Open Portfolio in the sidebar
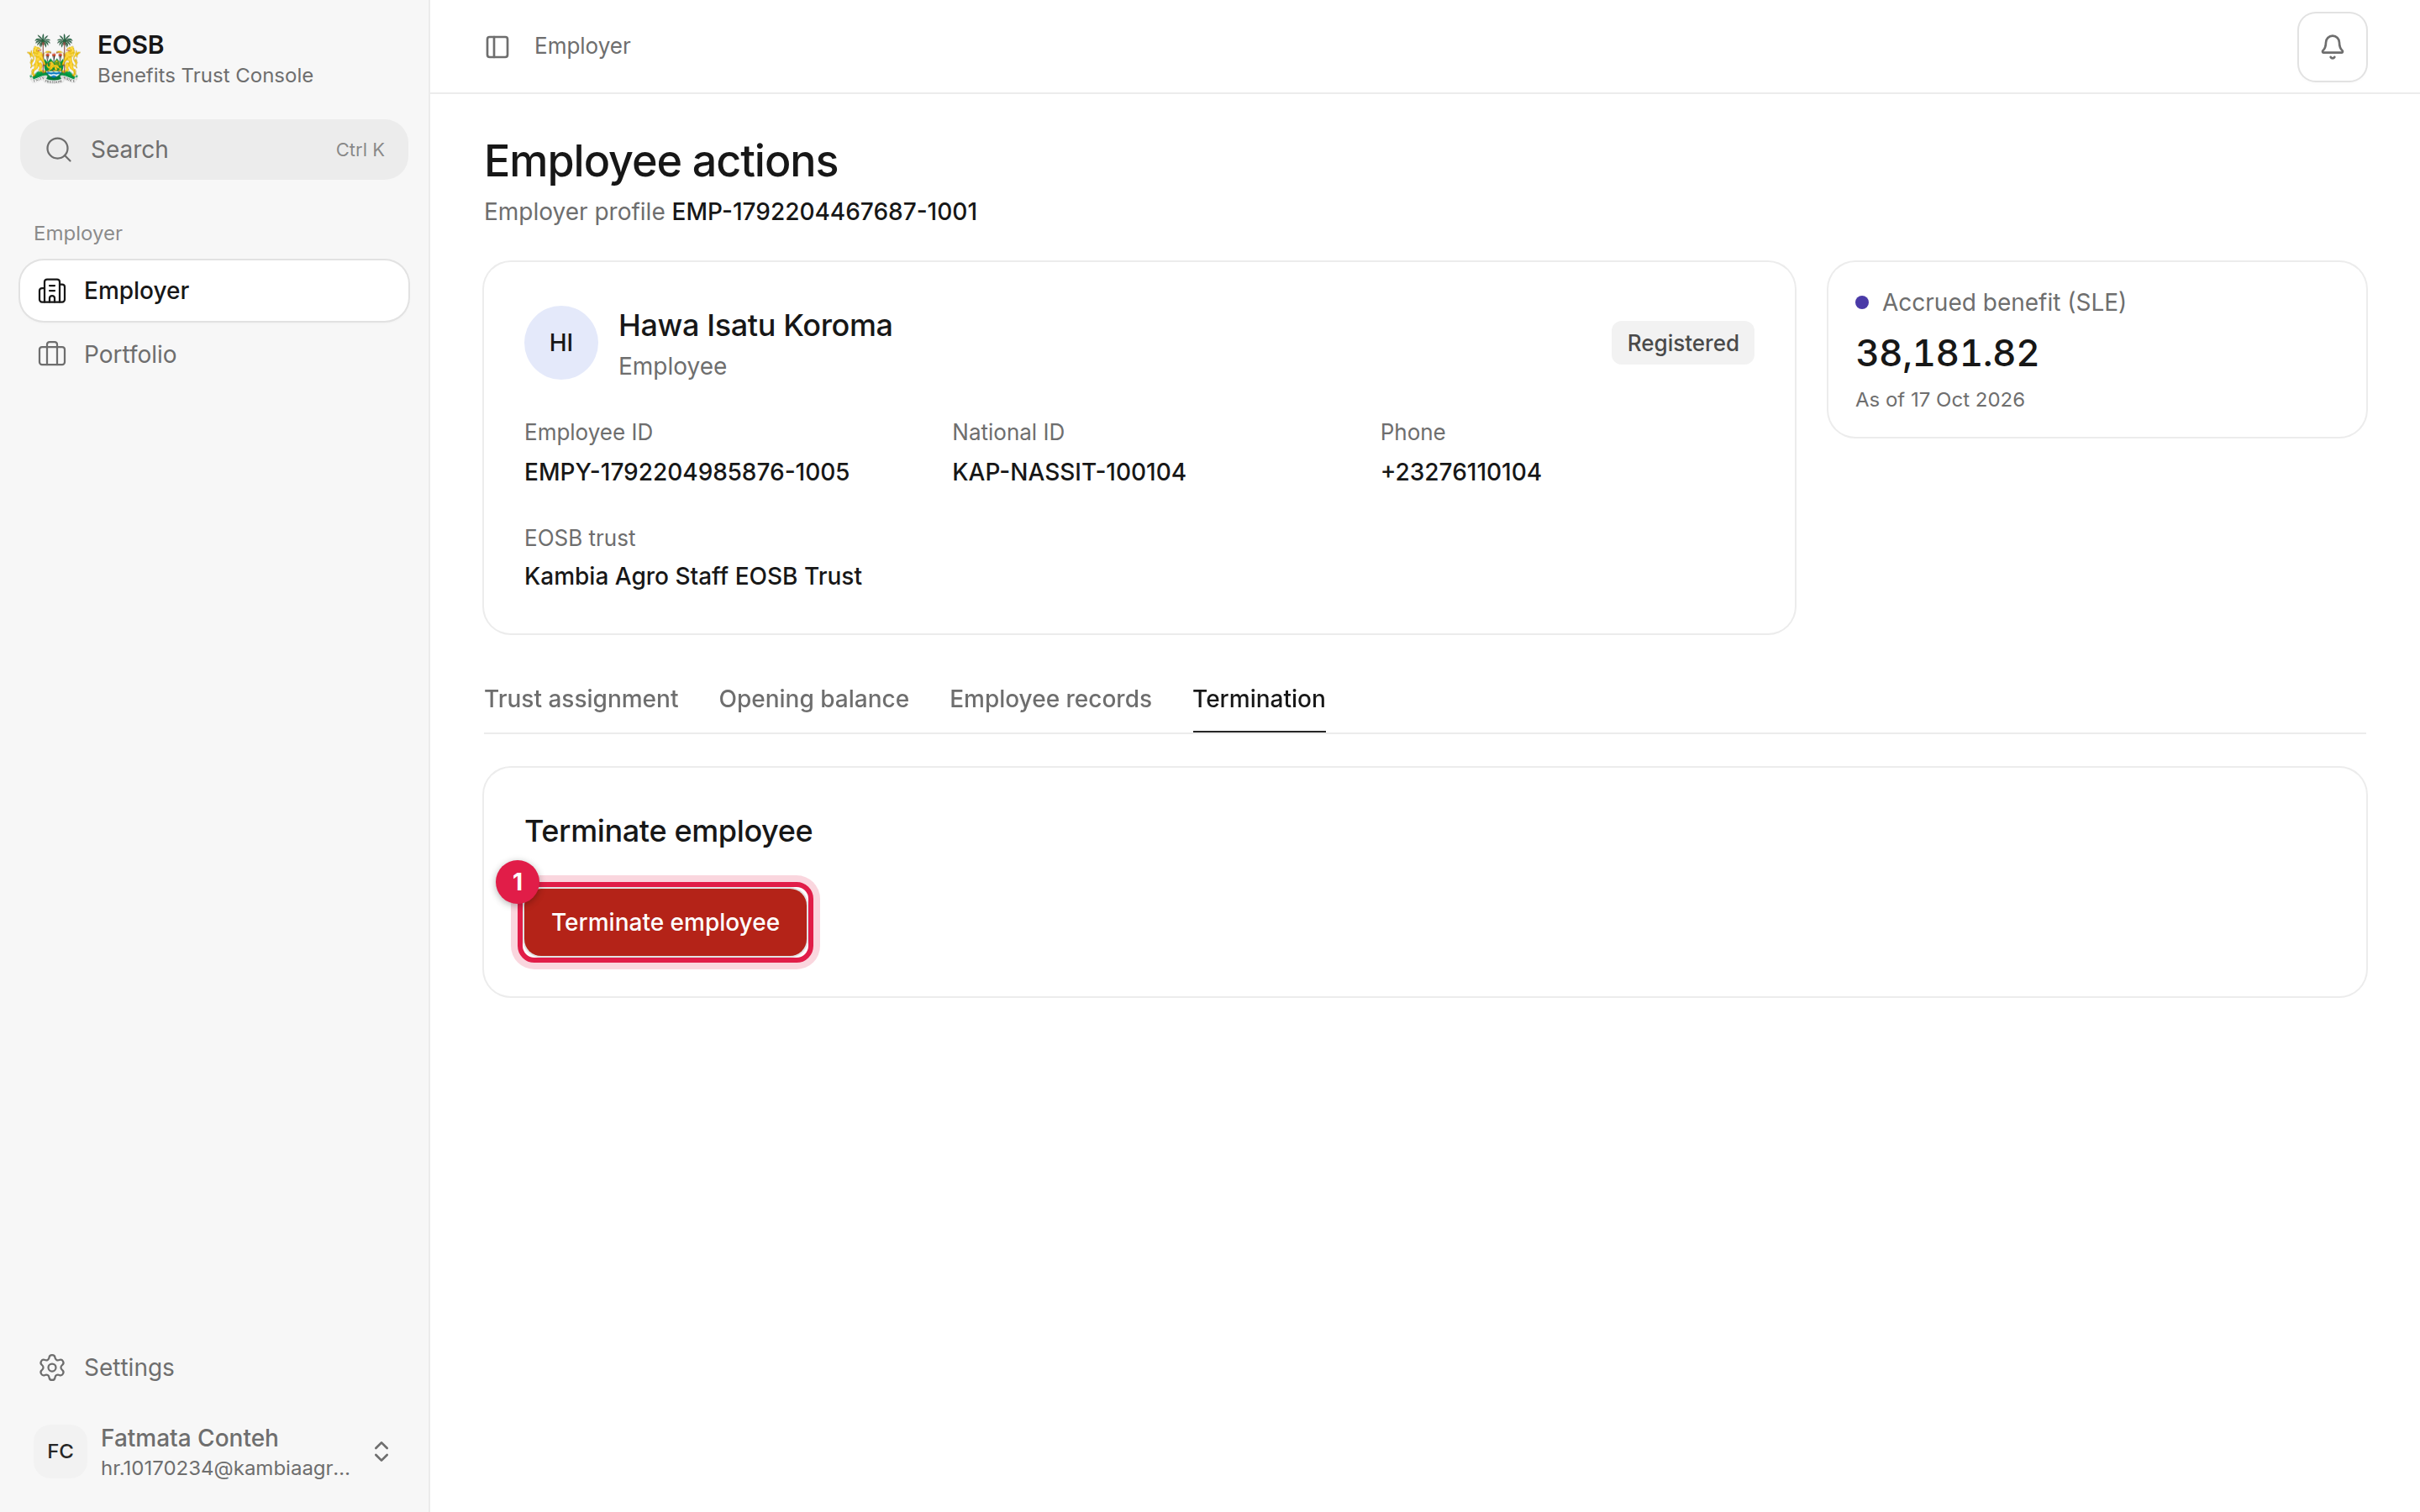Viewport: 2420px width, 1512px height. tap(214, 354)
